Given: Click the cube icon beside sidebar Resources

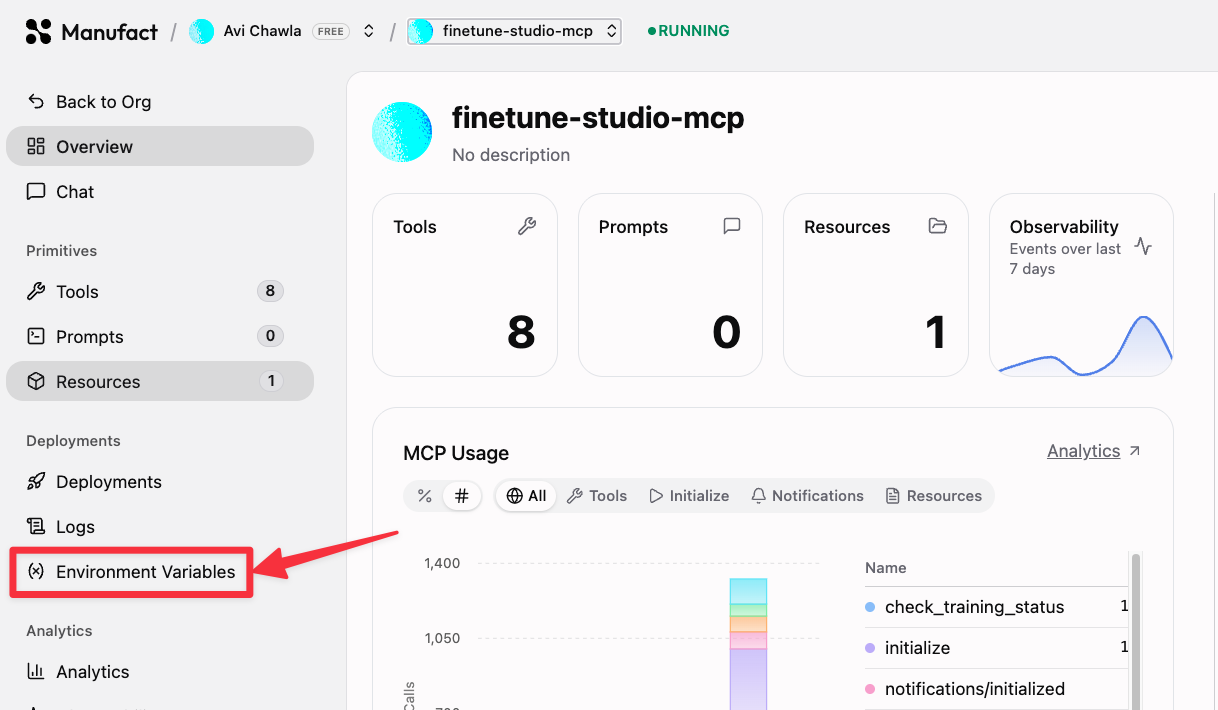Looking at the screenshot, I should [36, 381].
